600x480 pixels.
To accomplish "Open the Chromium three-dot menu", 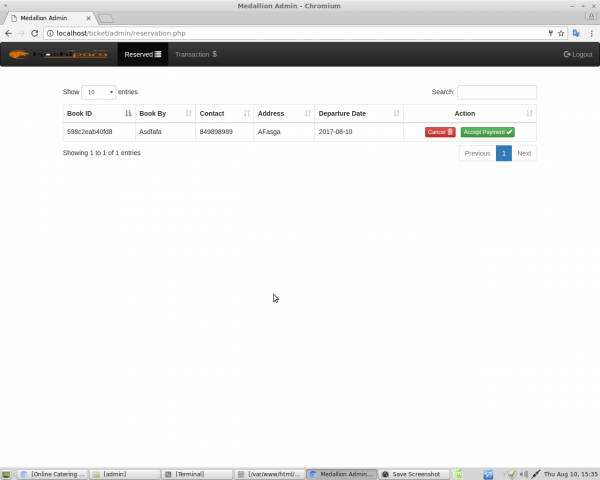I will 592,33.
